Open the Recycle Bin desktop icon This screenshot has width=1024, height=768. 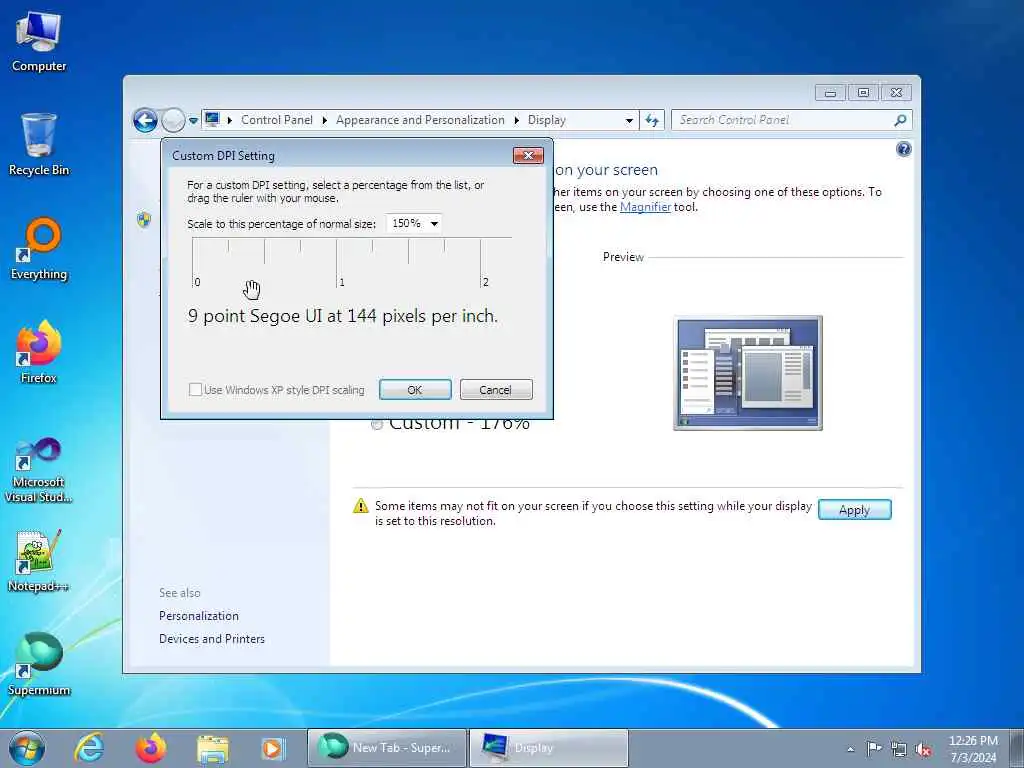tap(39, 145)
